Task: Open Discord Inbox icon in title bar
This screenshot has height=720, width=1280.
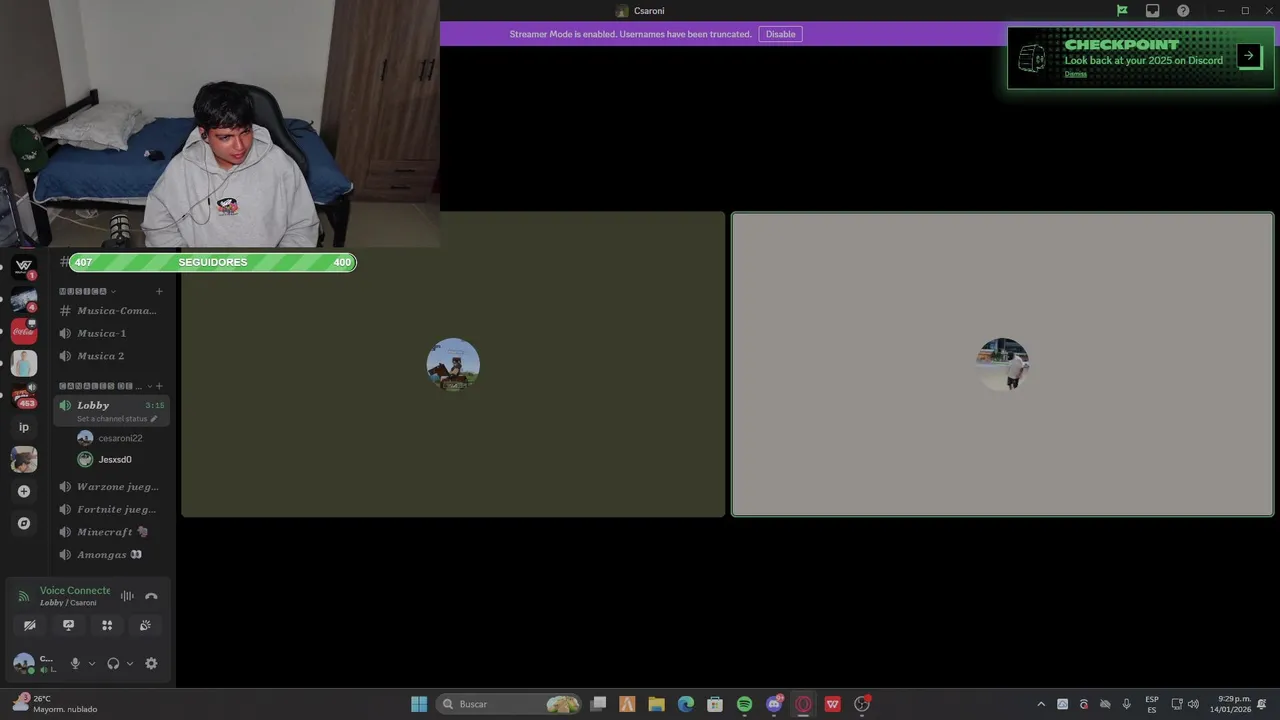Action: point(1152,11)
